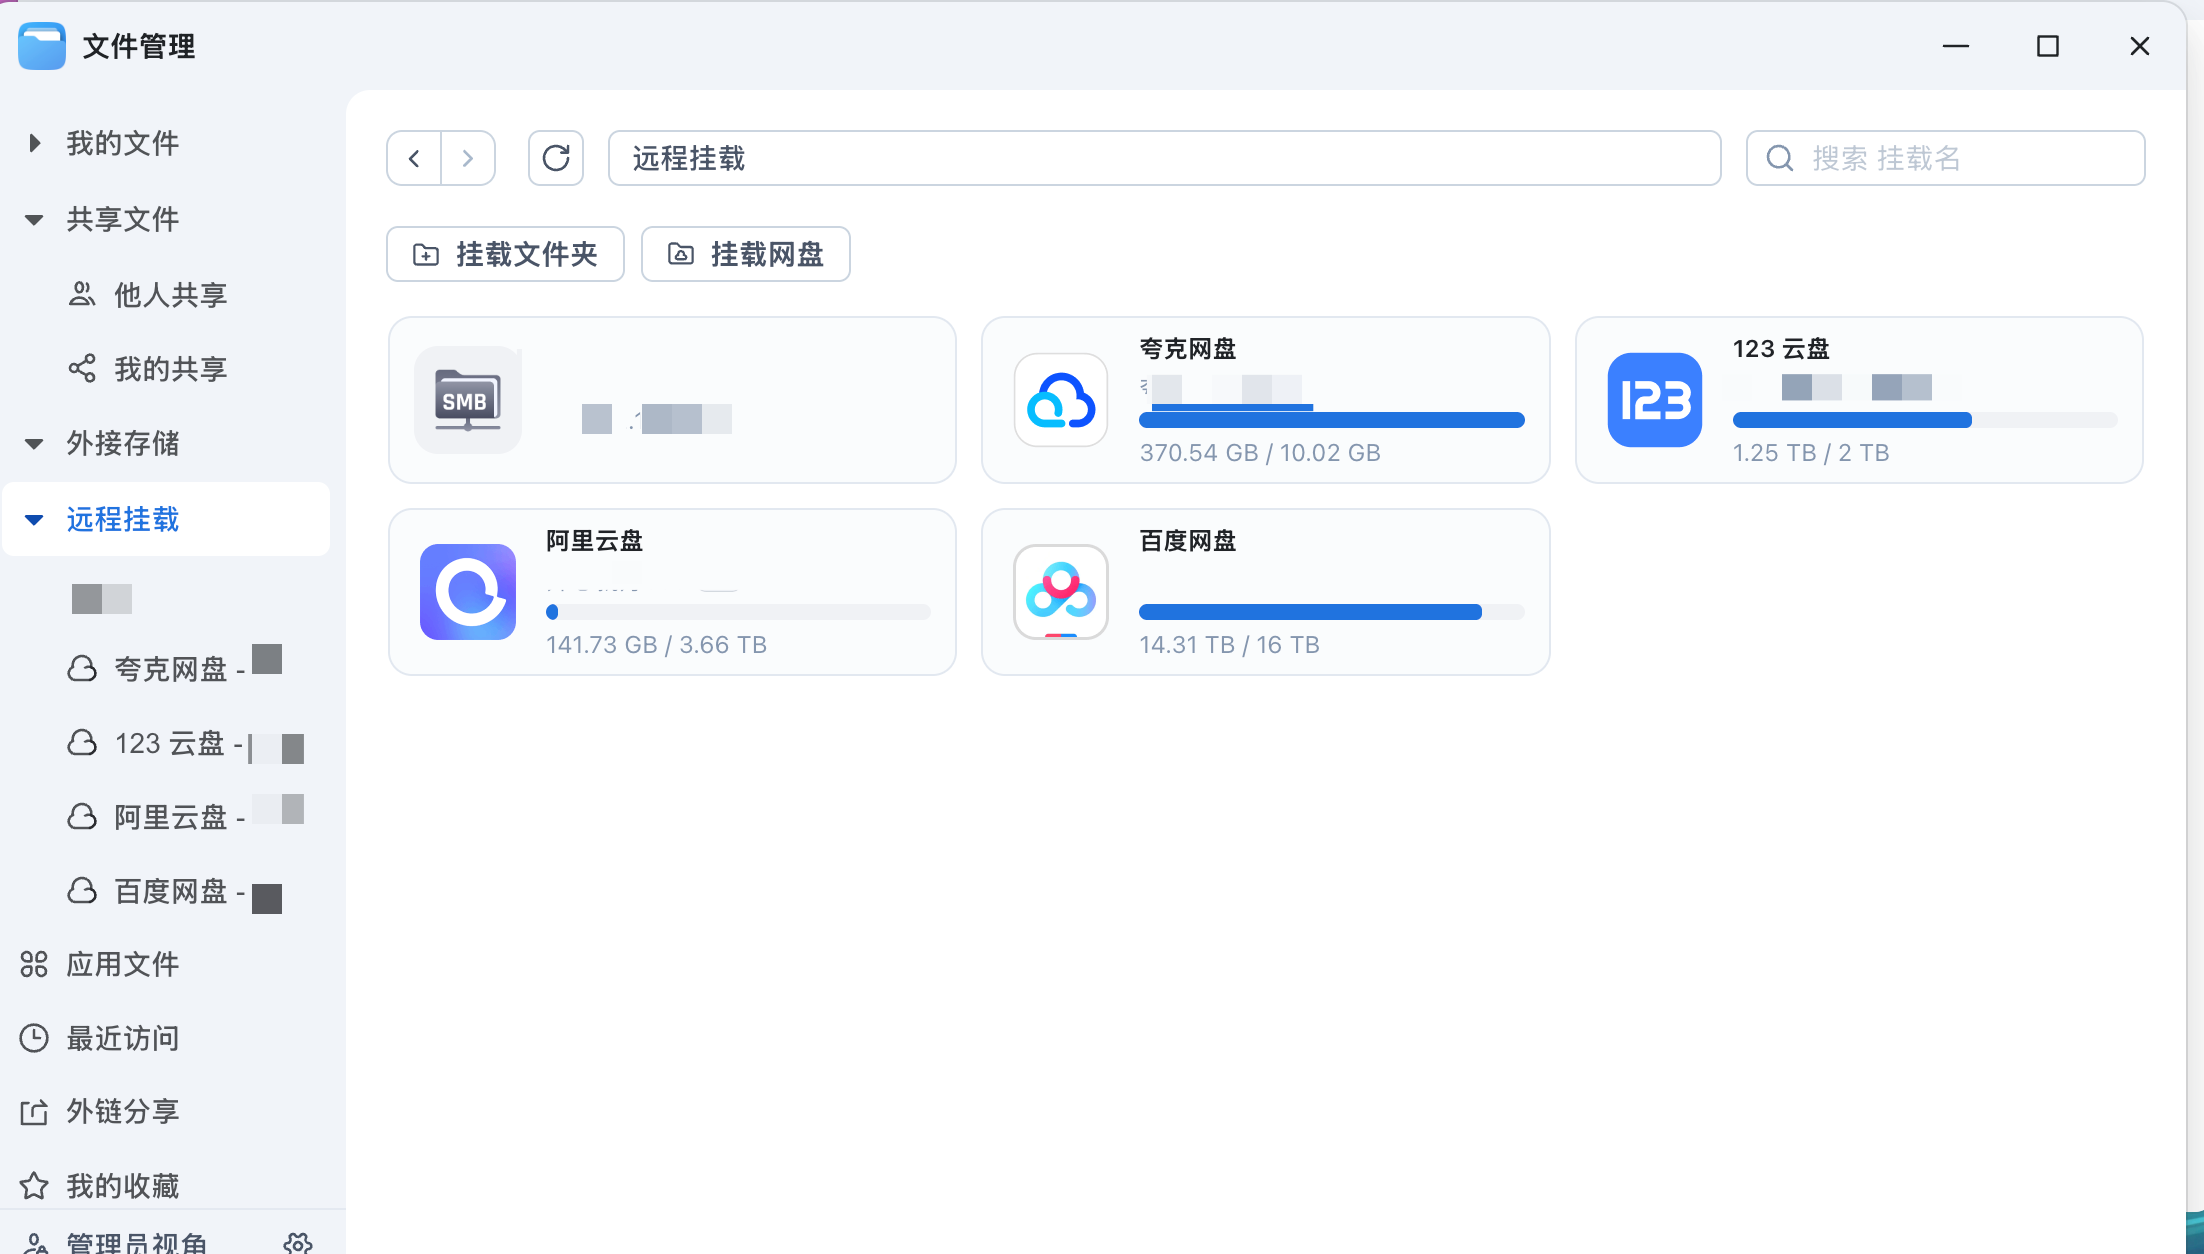Click the 14.31 TB / 16 TB text

pyautogui.click(x=1230, y=645)
